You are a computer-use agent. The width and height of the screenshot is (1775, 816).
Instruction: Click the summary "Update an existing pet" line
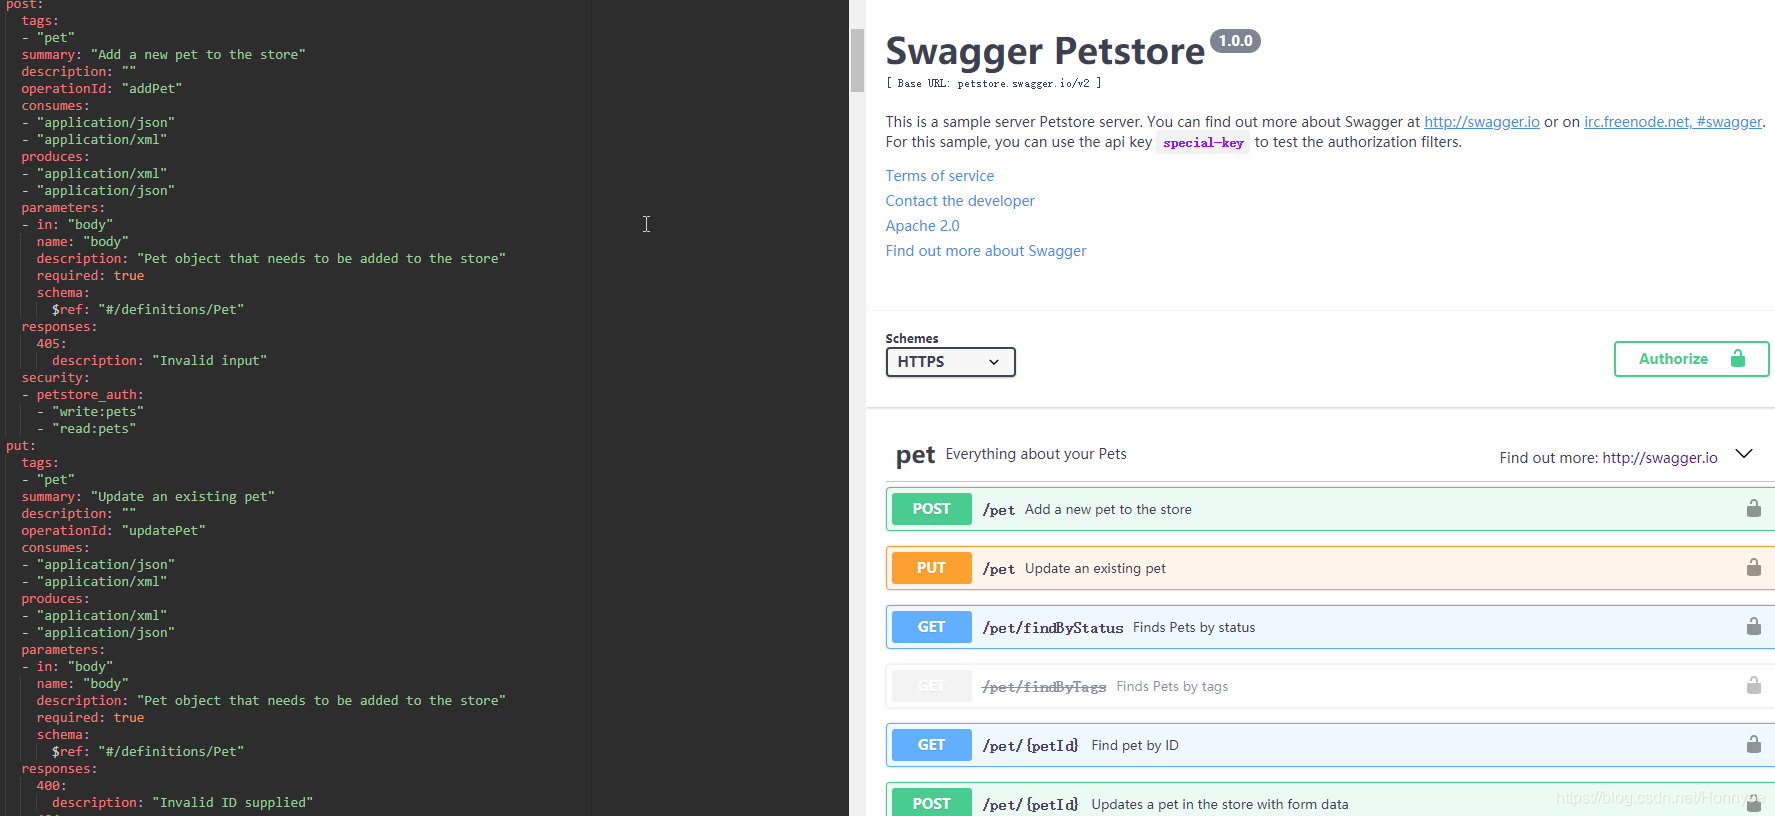(x=148, y=497)
